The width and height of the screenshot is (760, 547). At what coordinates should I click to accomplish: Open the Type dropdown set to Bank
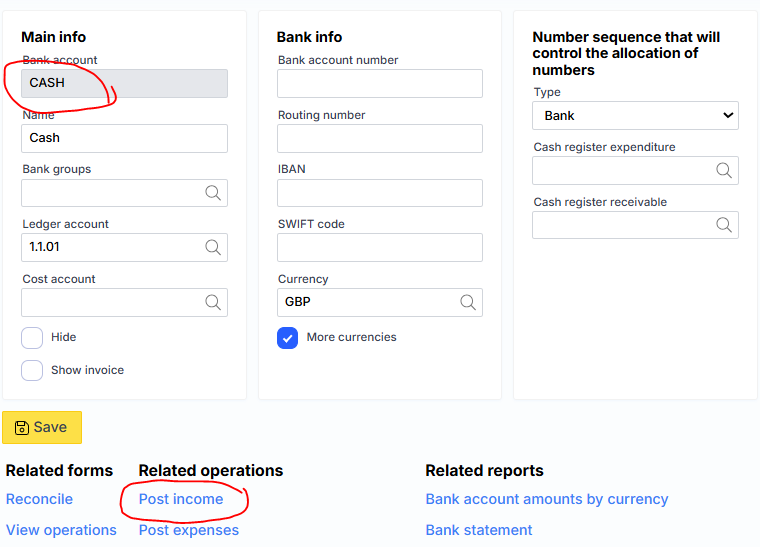point(635,116)
